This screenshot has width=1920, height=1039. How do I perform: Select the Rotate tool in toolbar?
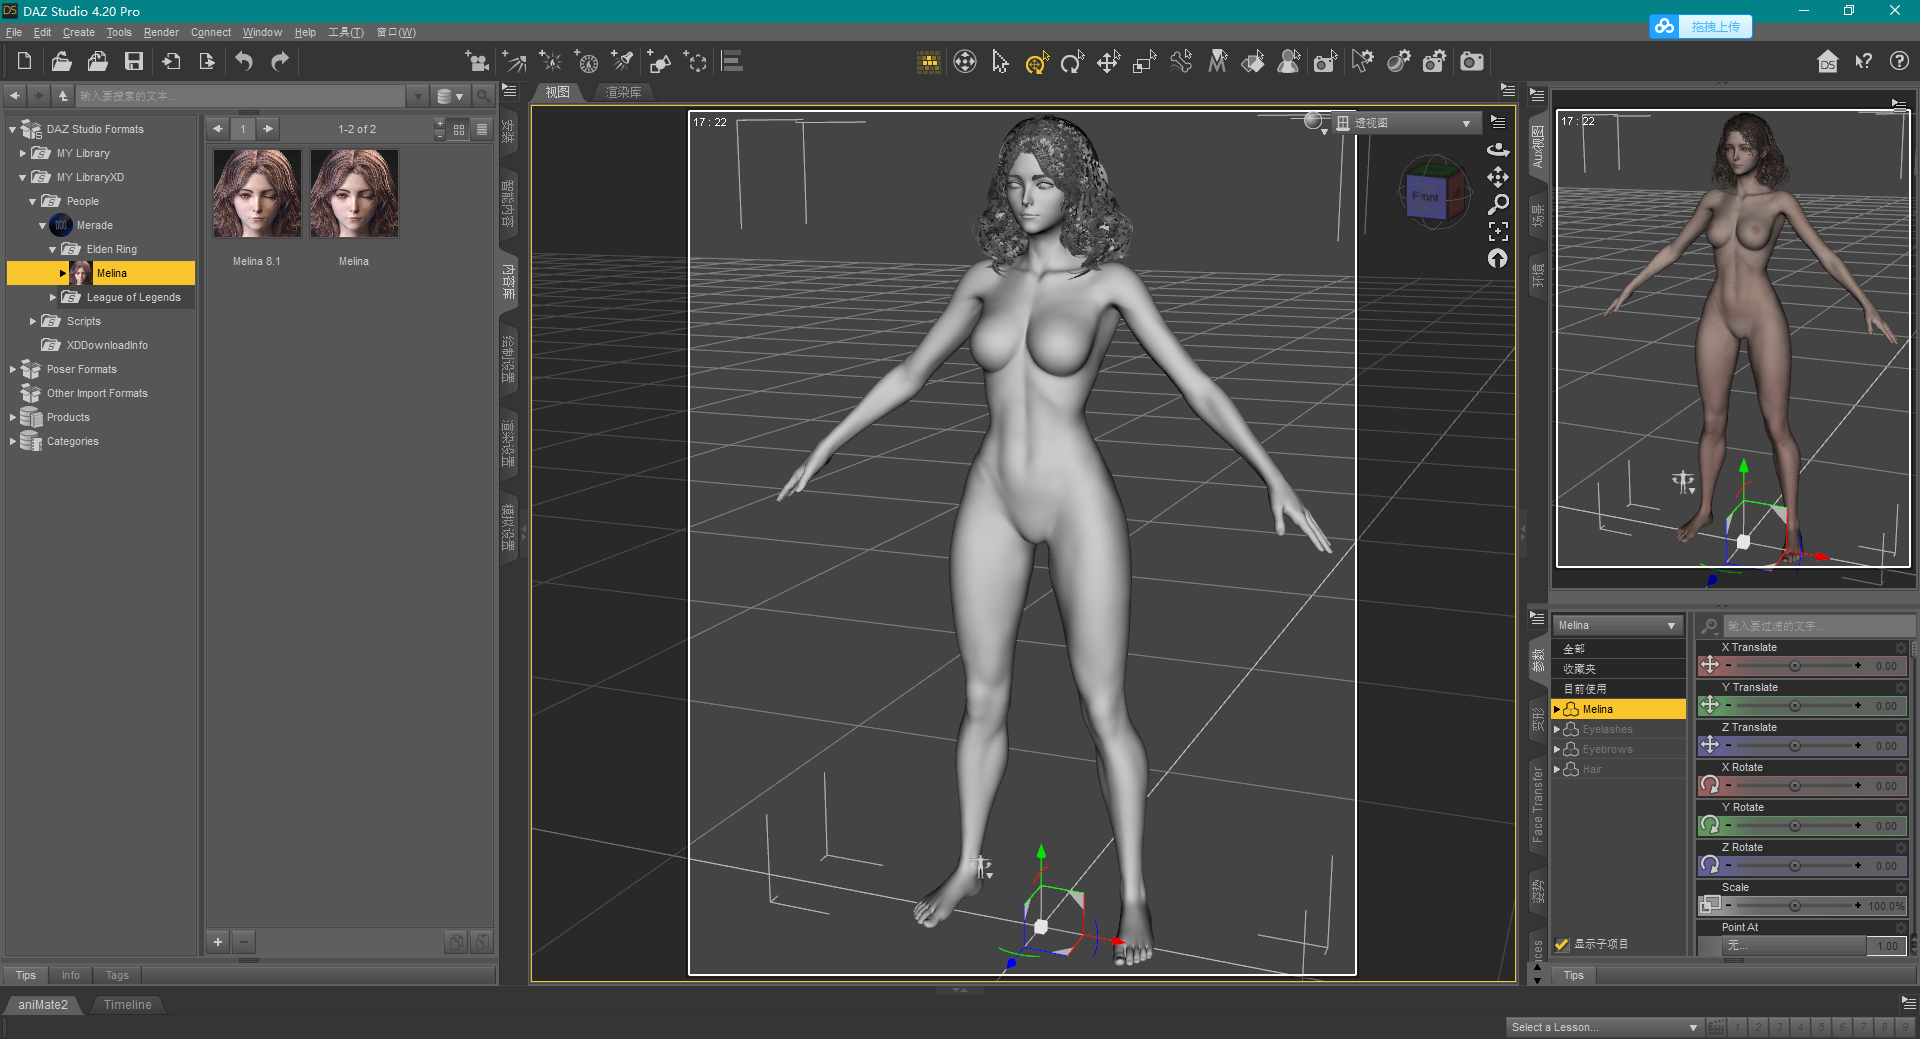[x=1072, y=63]
